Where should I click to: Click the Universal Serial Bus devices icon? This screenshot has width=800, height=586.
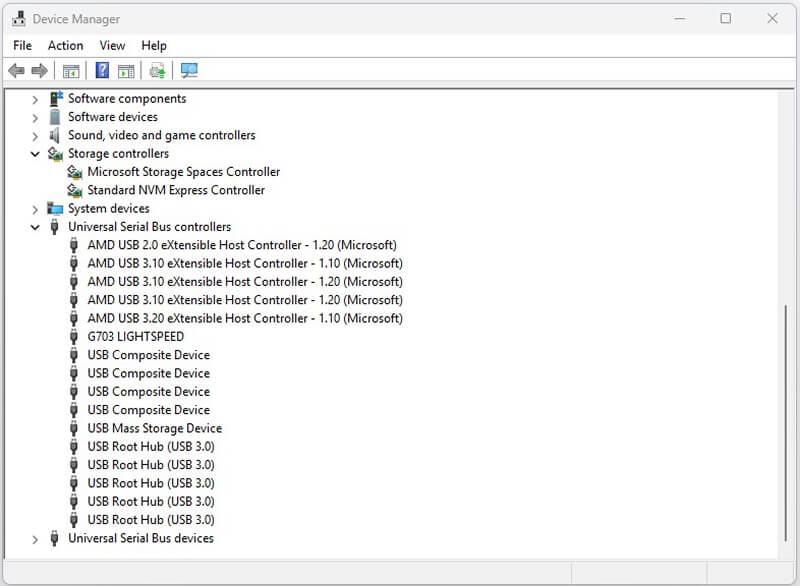click(55, 539)
